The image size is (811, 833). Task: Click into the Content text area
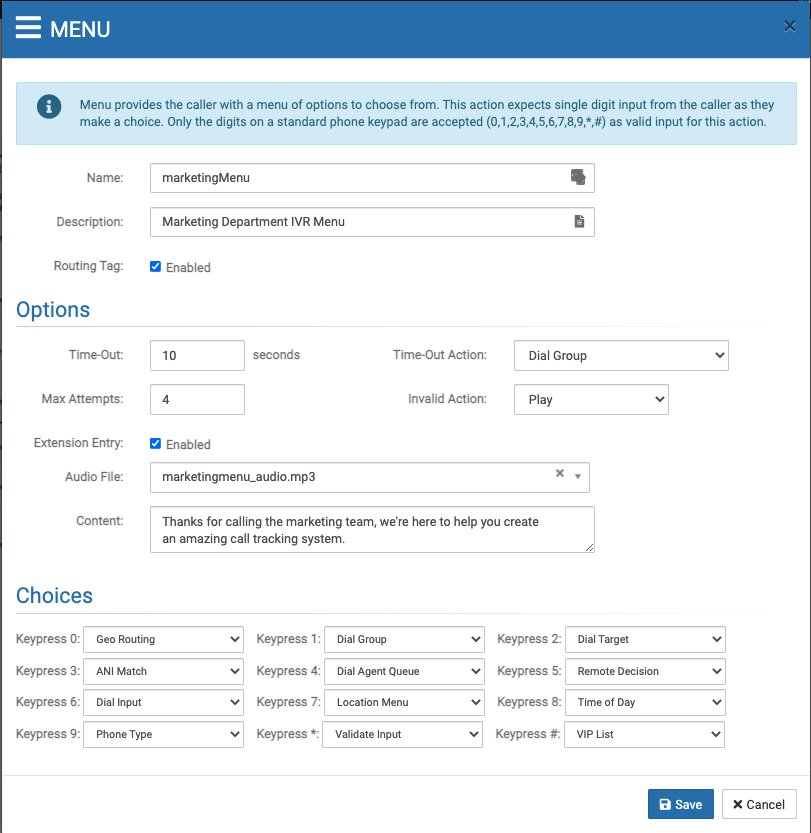(371, 529)
